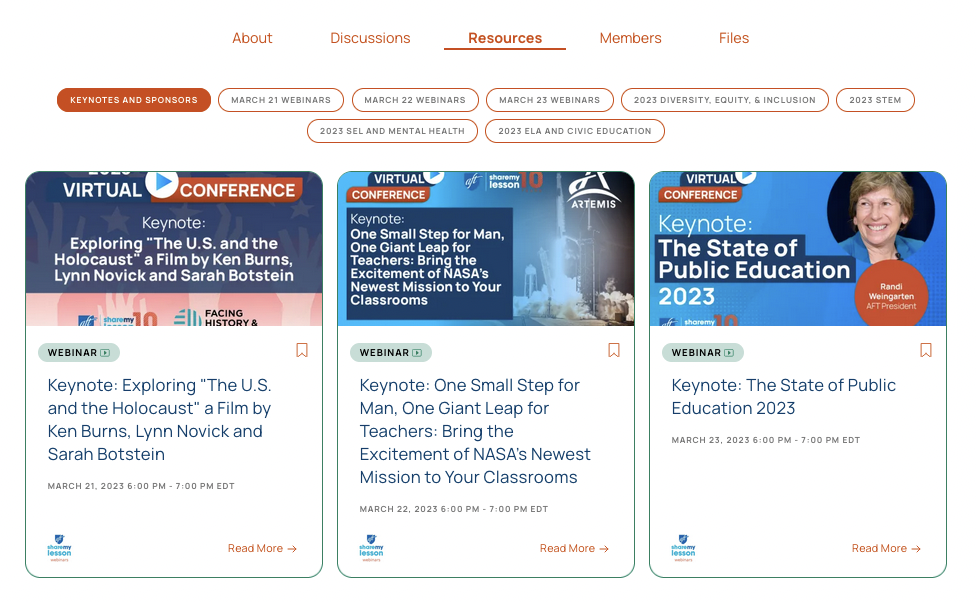The height and width of the screenshot is (602, 976).
Task: Enable the 2023 SEL AND MENTAL HEALTH filter
Action: coord(392,131)
